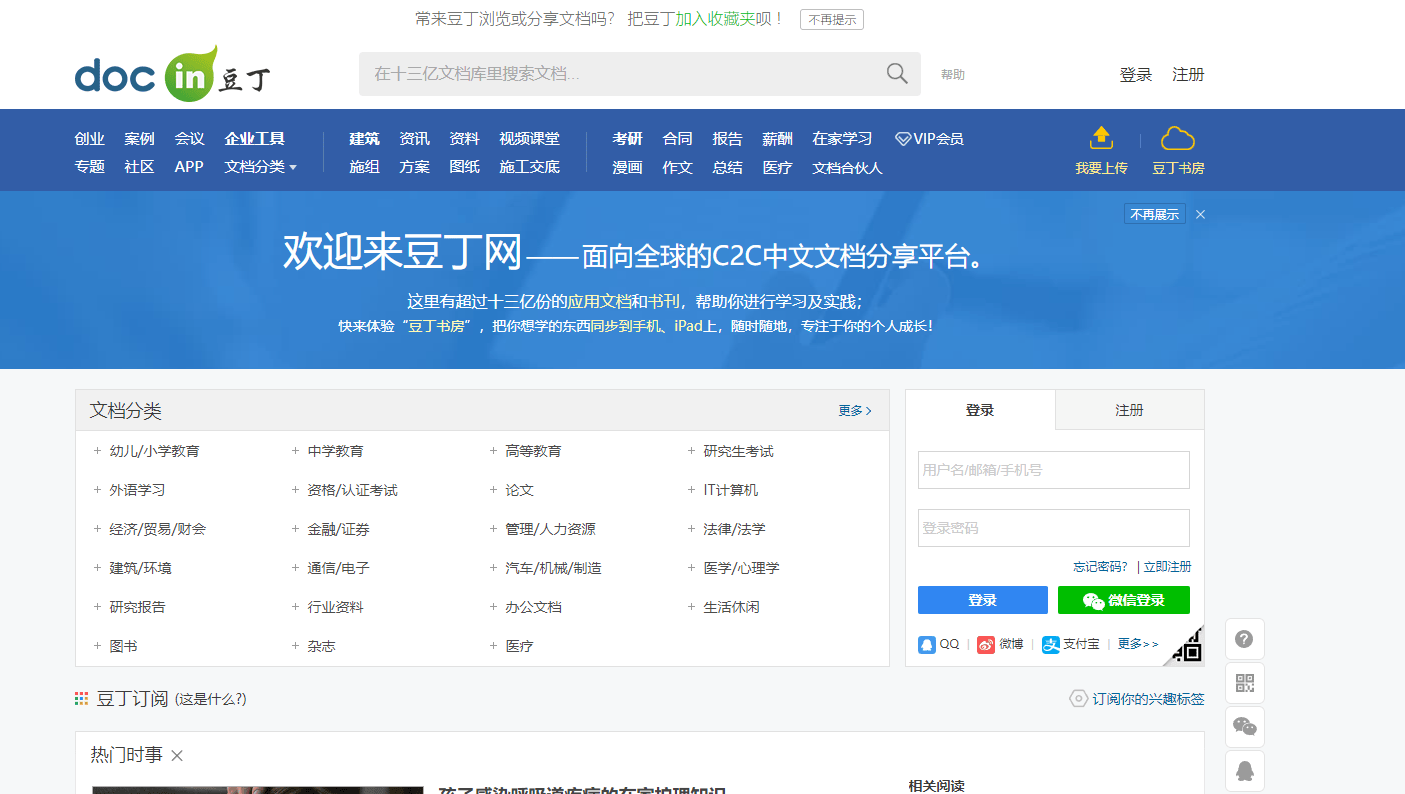Open 豆丁书房 via the cloud icon

1178,138
